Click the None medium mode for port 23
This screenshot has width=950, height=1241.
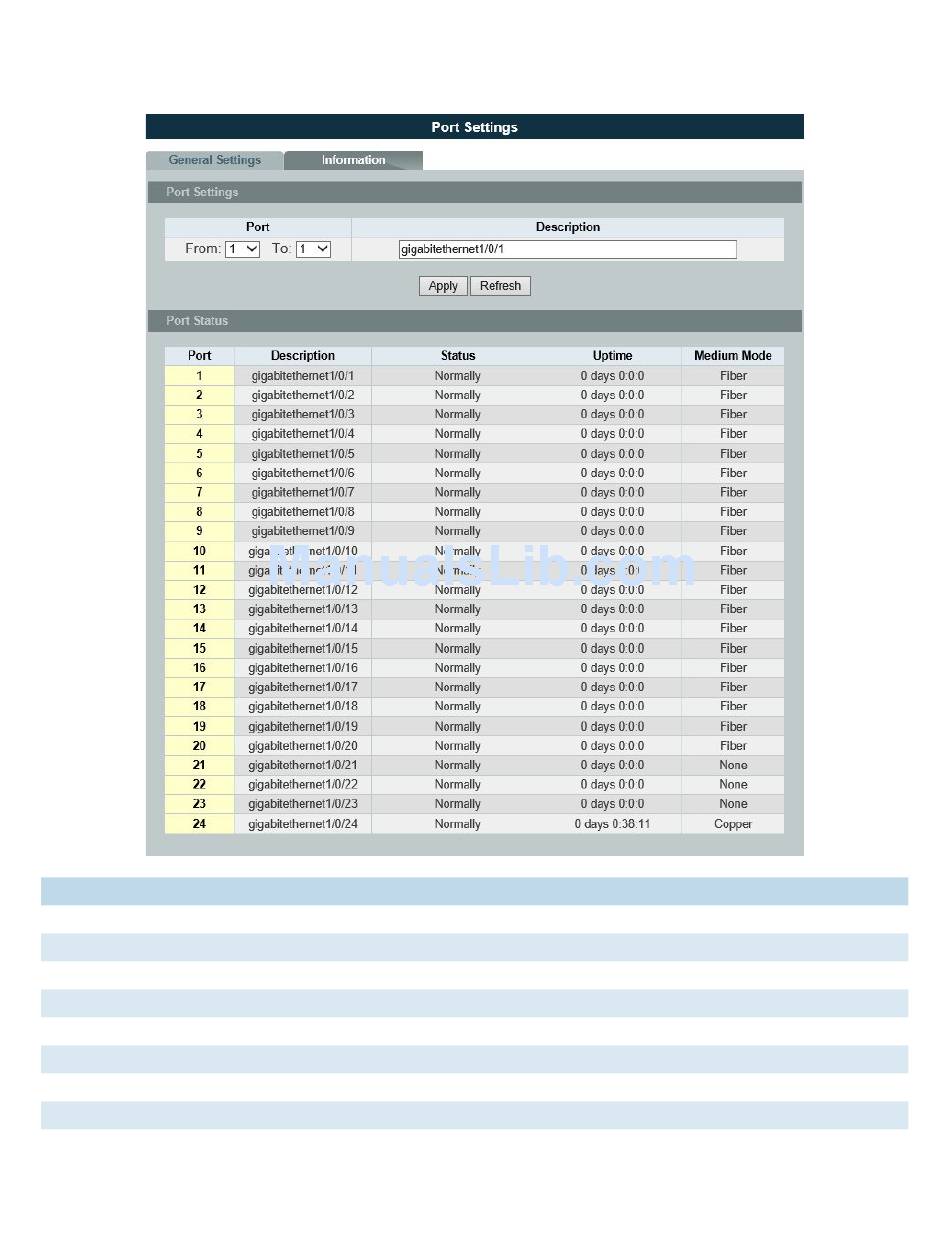pos(733,804)
